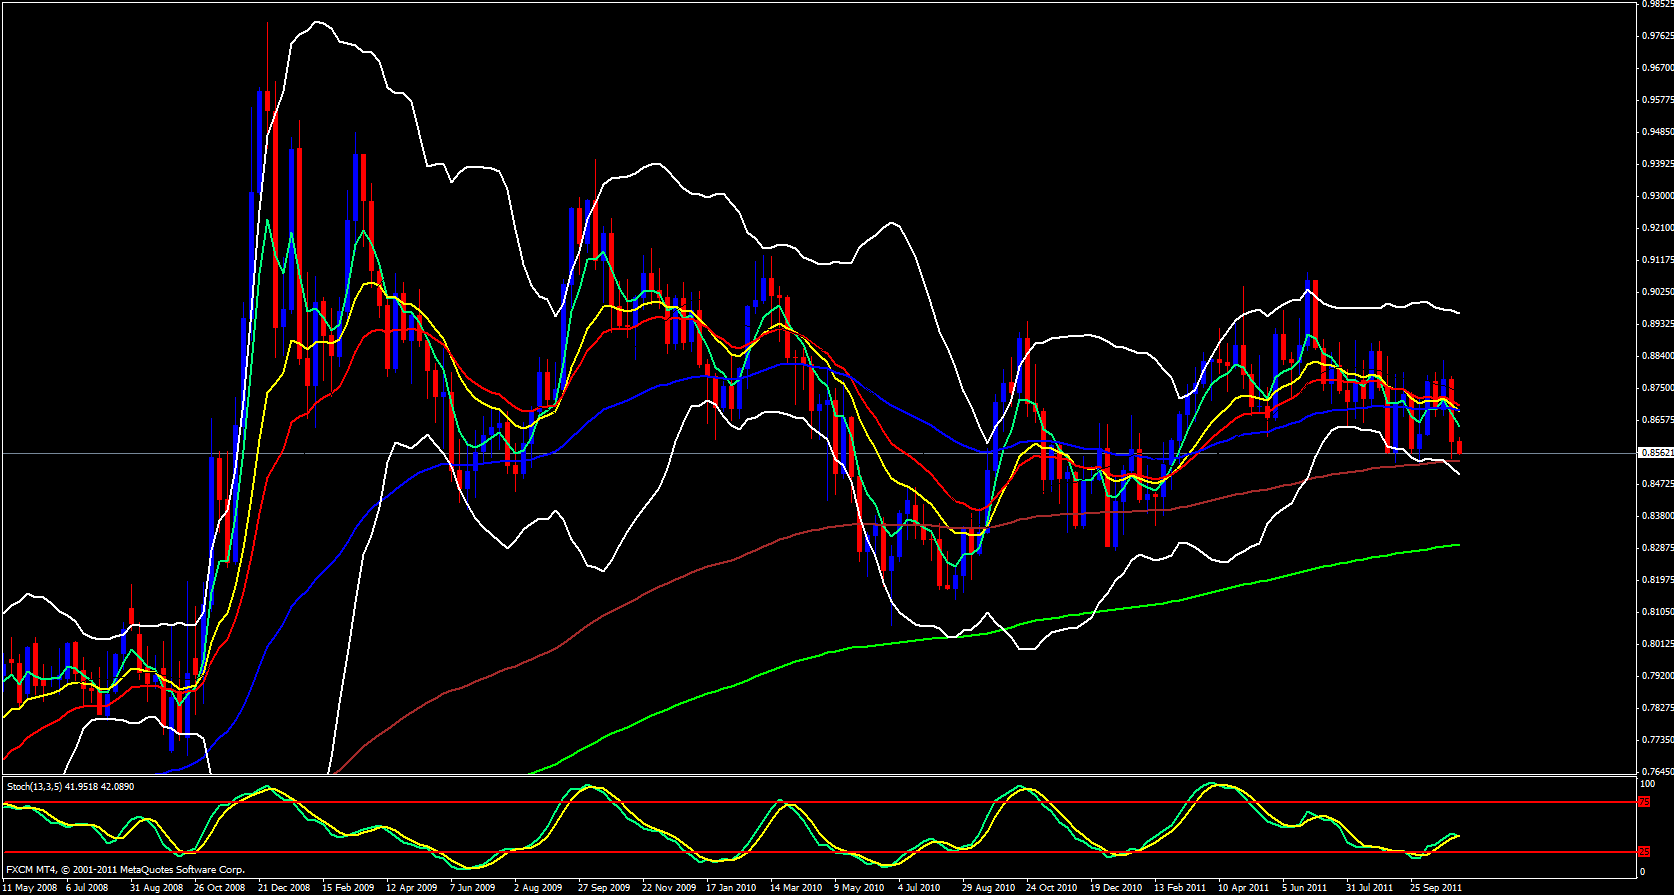Click the 0.78275 price axis label
Screen dimensions: 1674x895
tap(1657, 708)
